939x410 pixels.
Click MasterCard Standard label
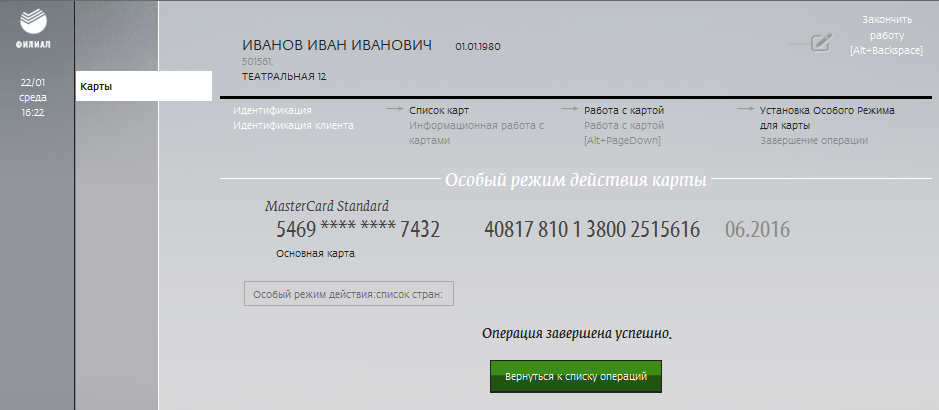click(327, 206)
